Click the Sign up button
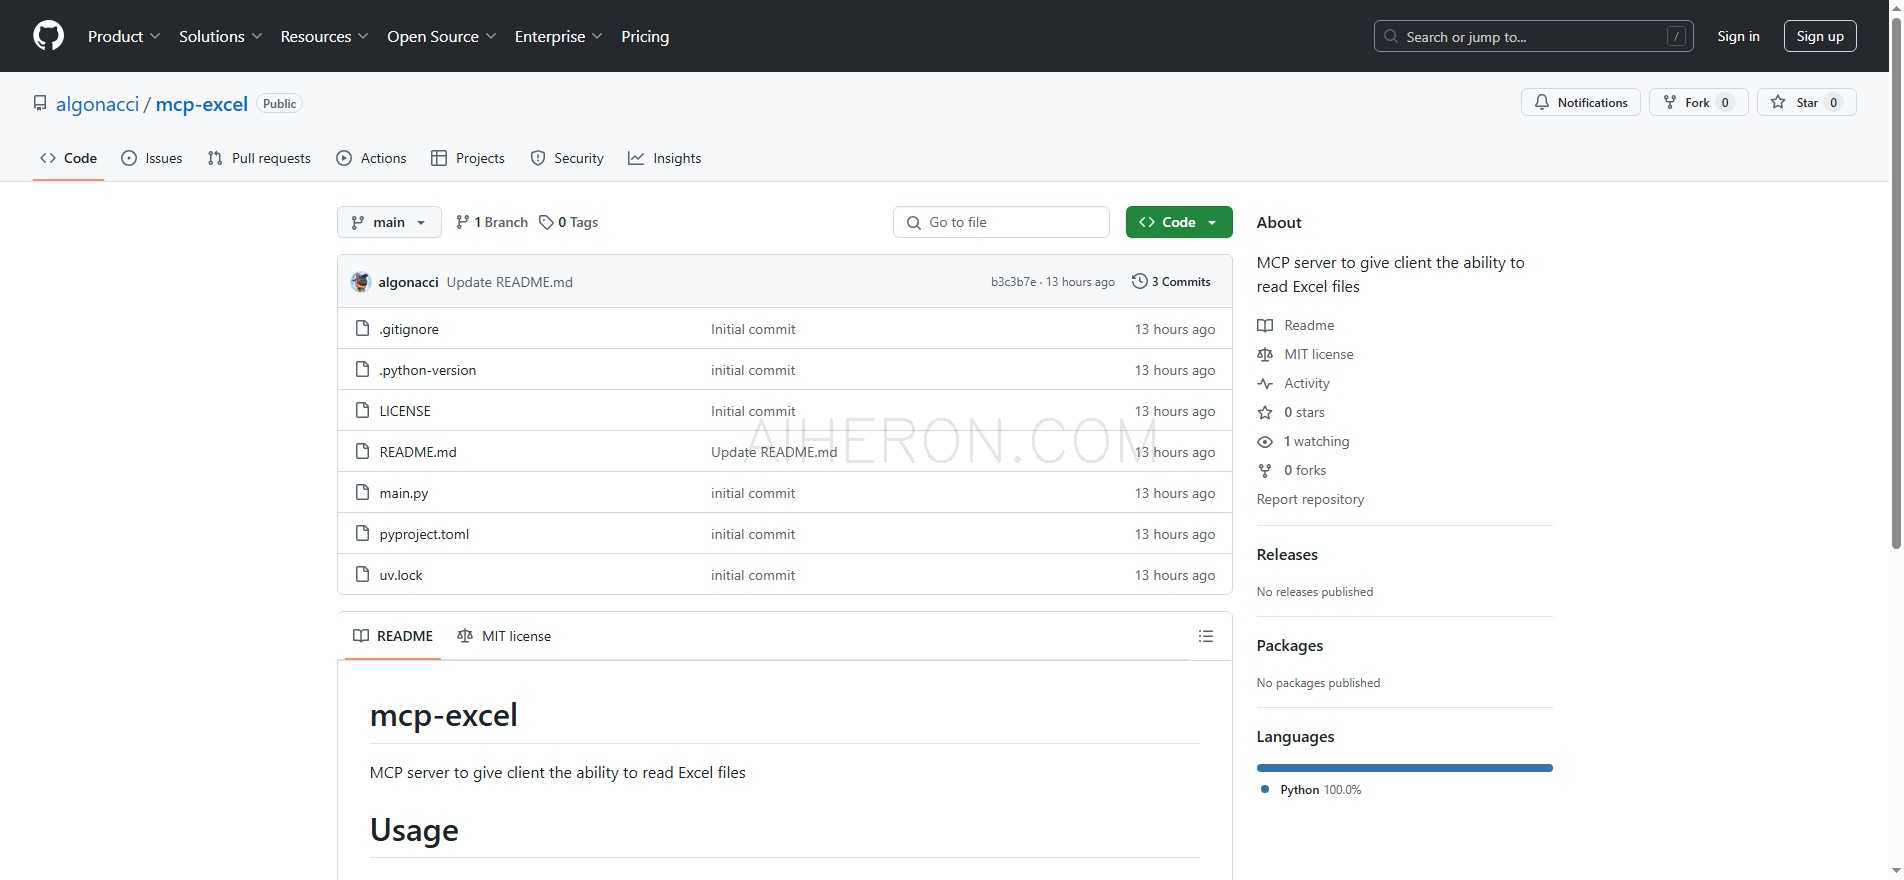The image size is (1904, 880). (1820, 36)
